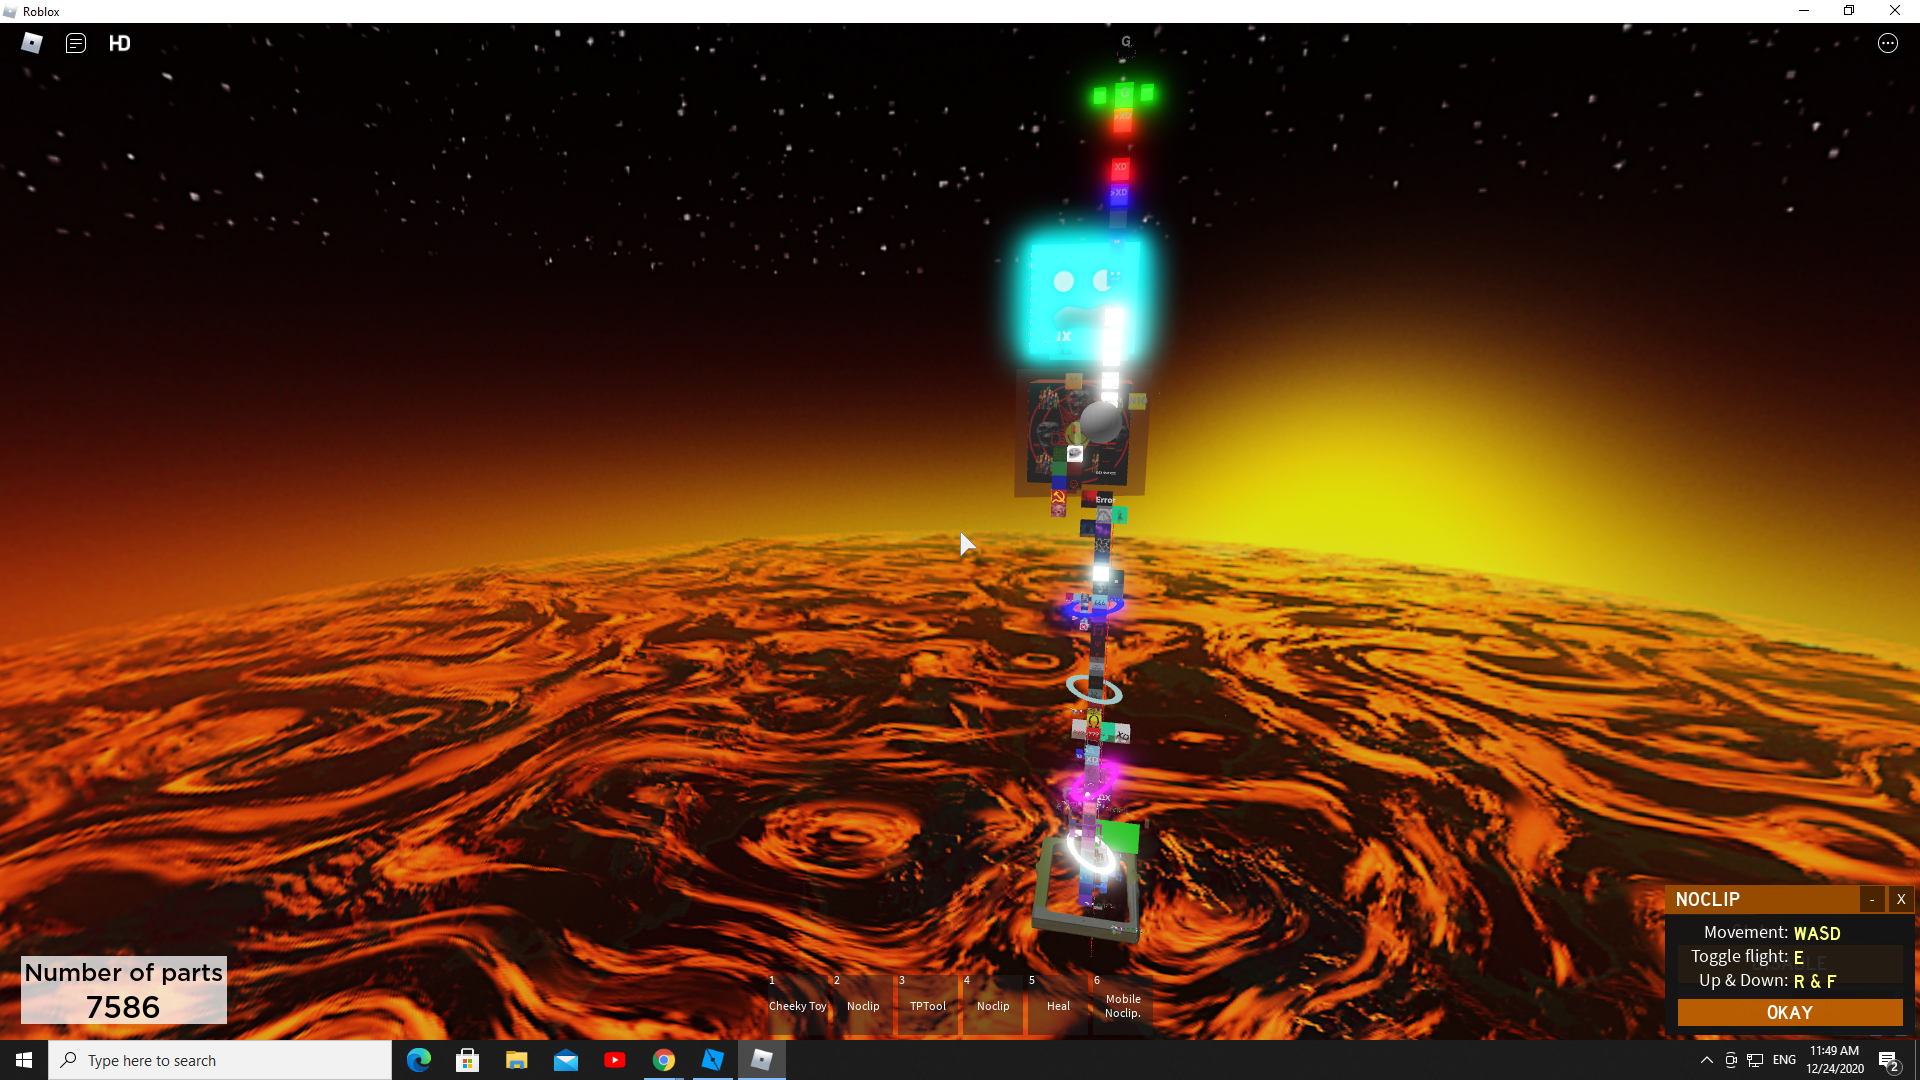Screen dimensions: 1920x1080
Task: Click the system clock/date display
Action: click(1834, 1059)
